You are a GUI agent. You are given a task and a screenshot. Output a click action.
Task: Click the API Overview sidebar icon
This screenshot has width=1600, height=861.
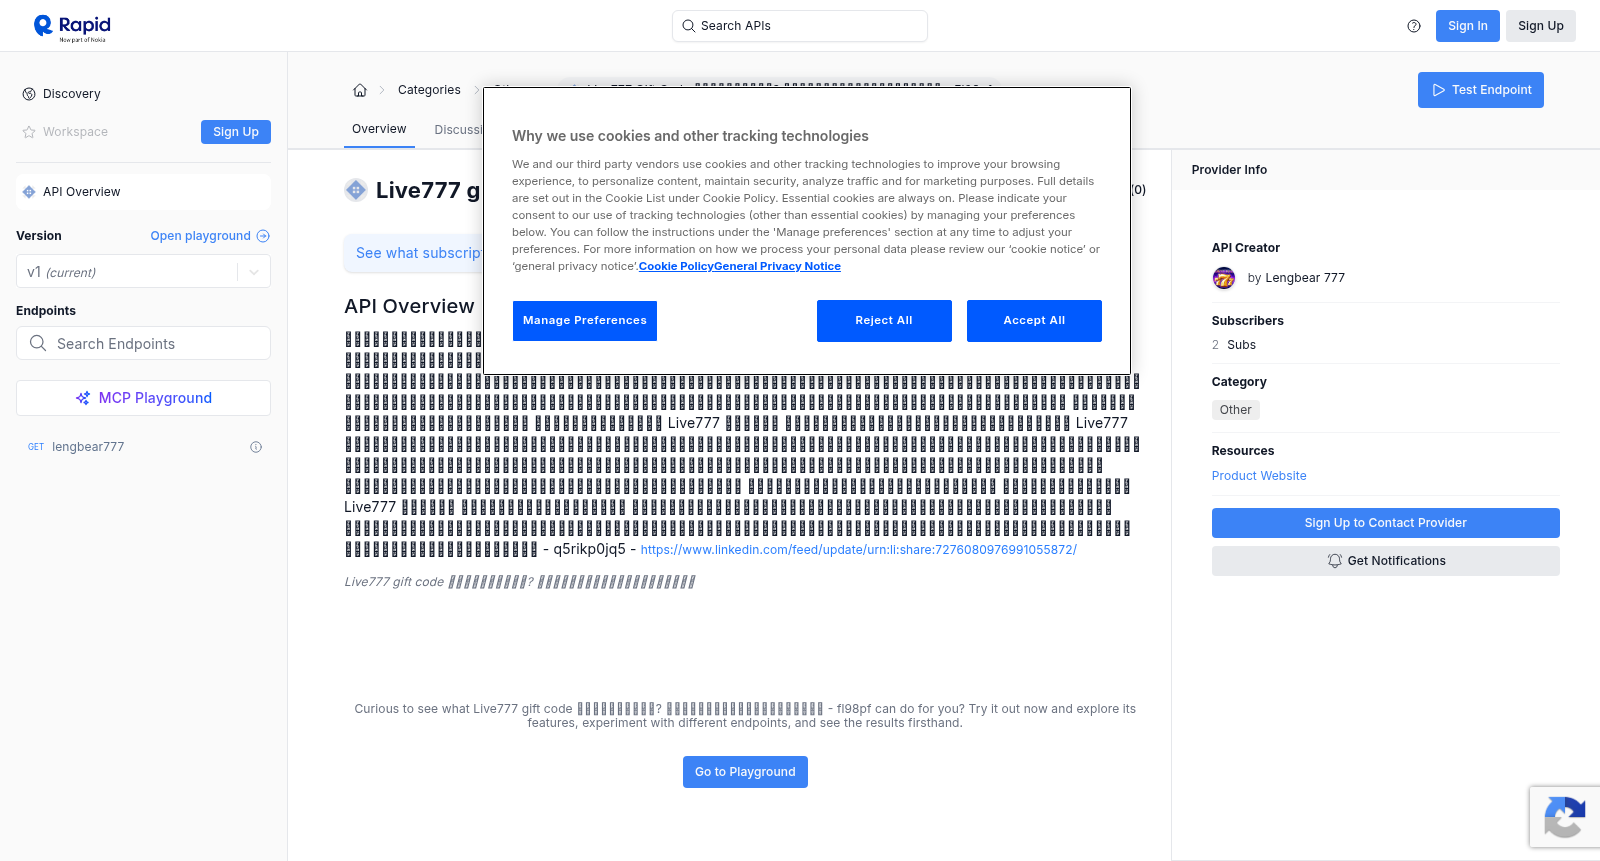(29, 192)
